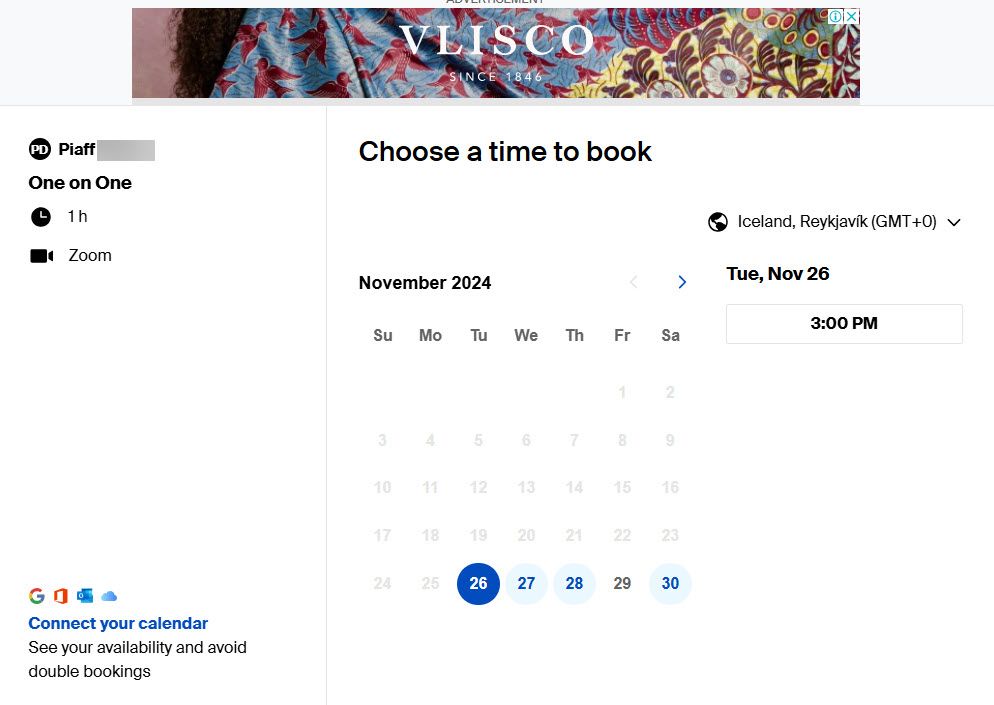Click the highlighted November 26 date

[x=478, y=583]
